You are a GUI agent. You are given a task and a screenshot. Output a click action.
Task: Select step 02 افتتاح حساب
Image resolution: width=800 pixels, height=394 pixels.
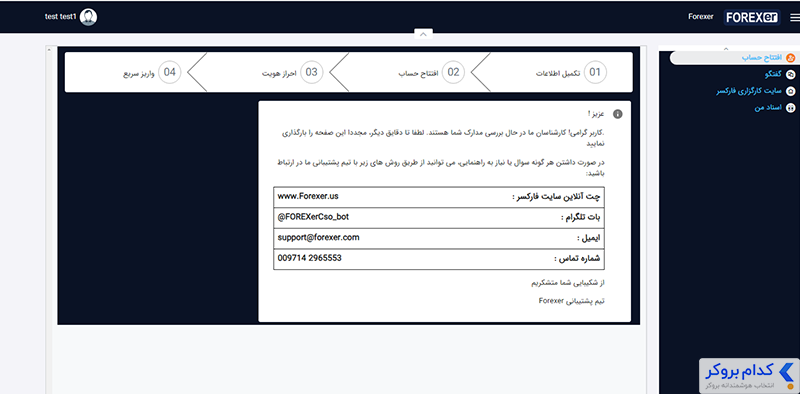coord(432,72)
